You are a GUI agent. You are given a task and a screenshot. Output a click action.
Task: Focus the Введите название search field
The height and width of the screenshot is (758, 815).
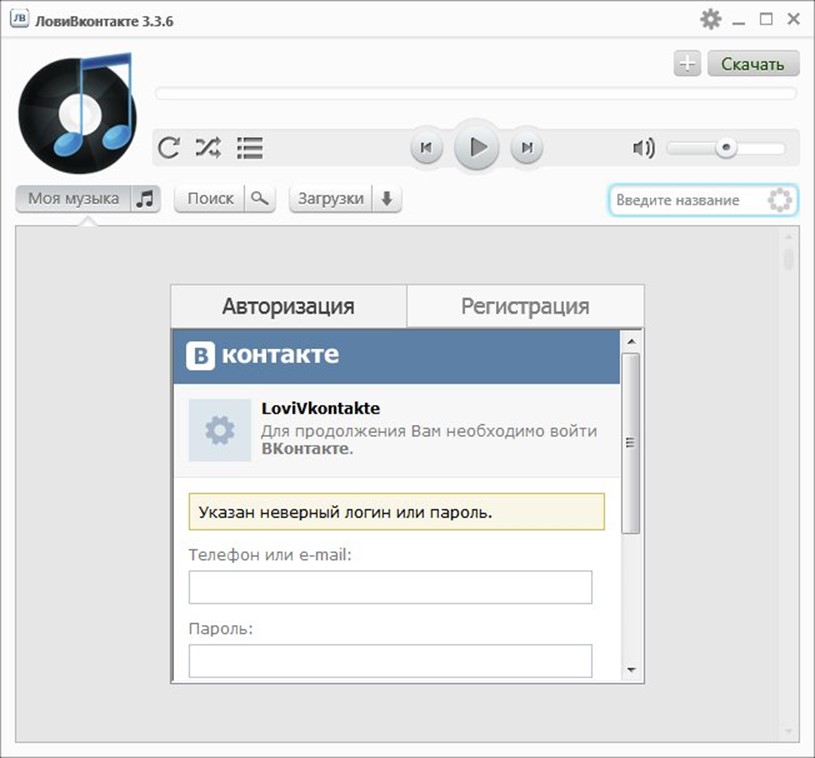click(703, 200)
